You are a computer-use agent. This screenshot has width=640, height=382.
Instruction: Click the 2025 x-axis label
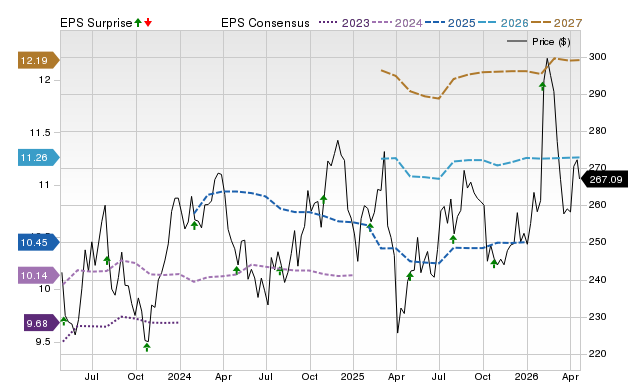coord(353,376)
